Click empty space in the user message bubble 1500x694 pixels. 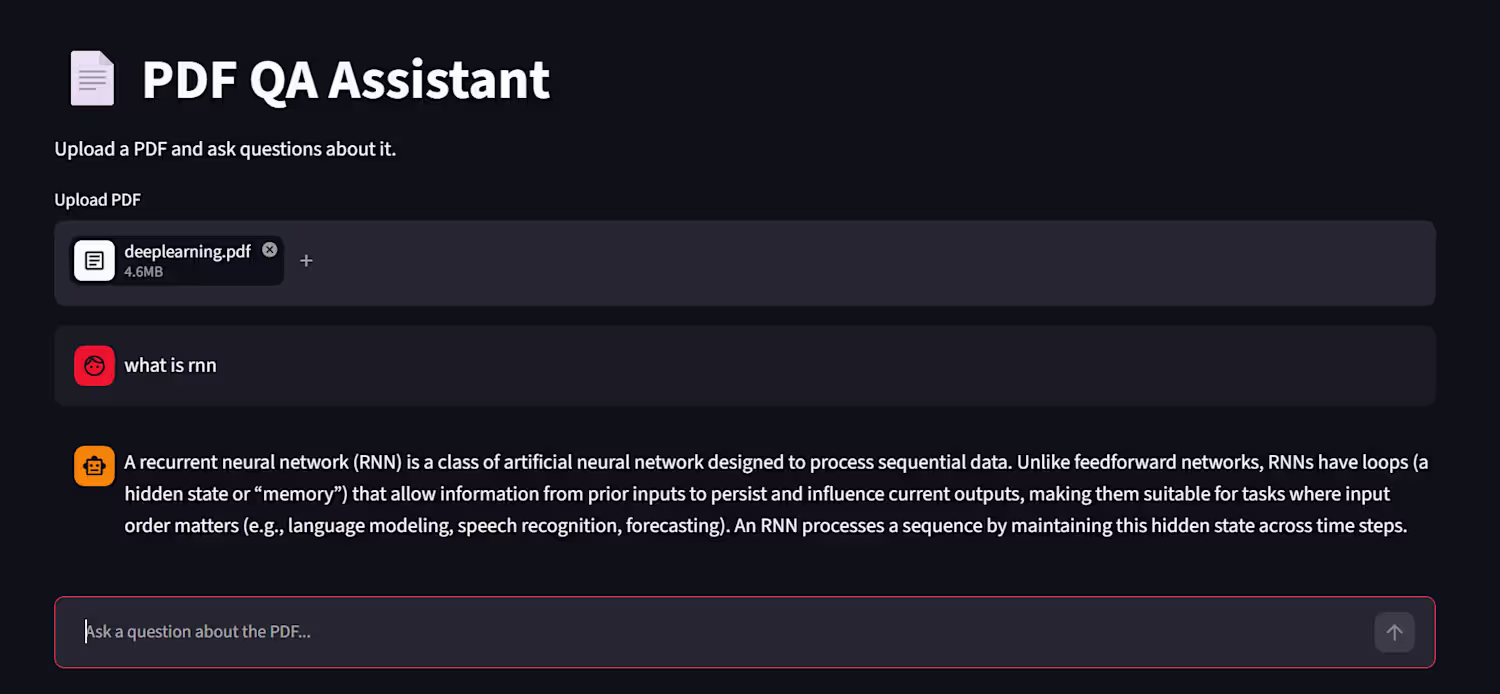(820, 366)
